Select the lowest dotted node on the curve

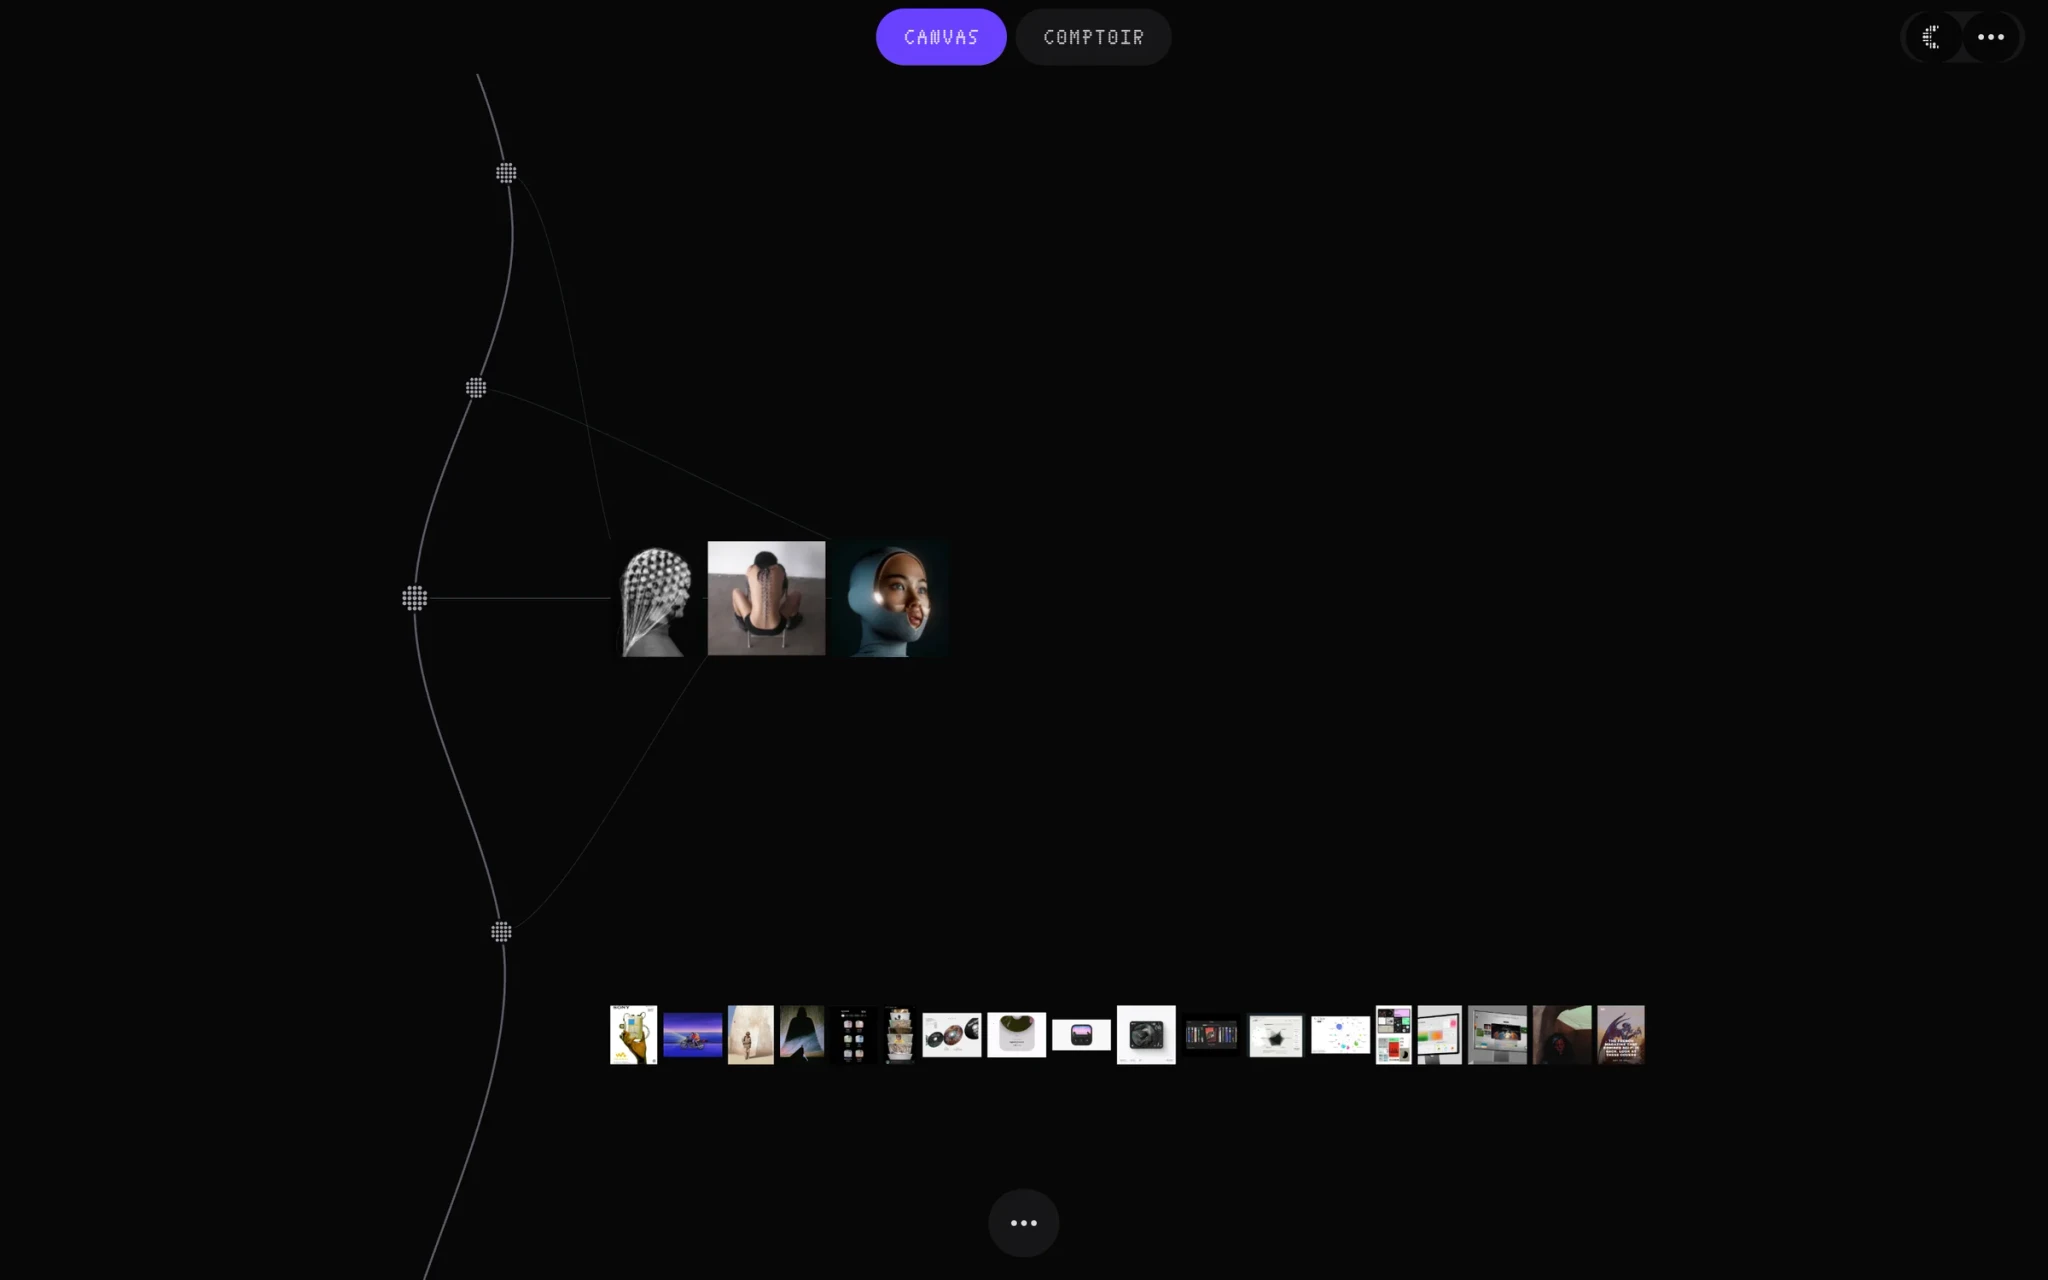click(501, 932)
